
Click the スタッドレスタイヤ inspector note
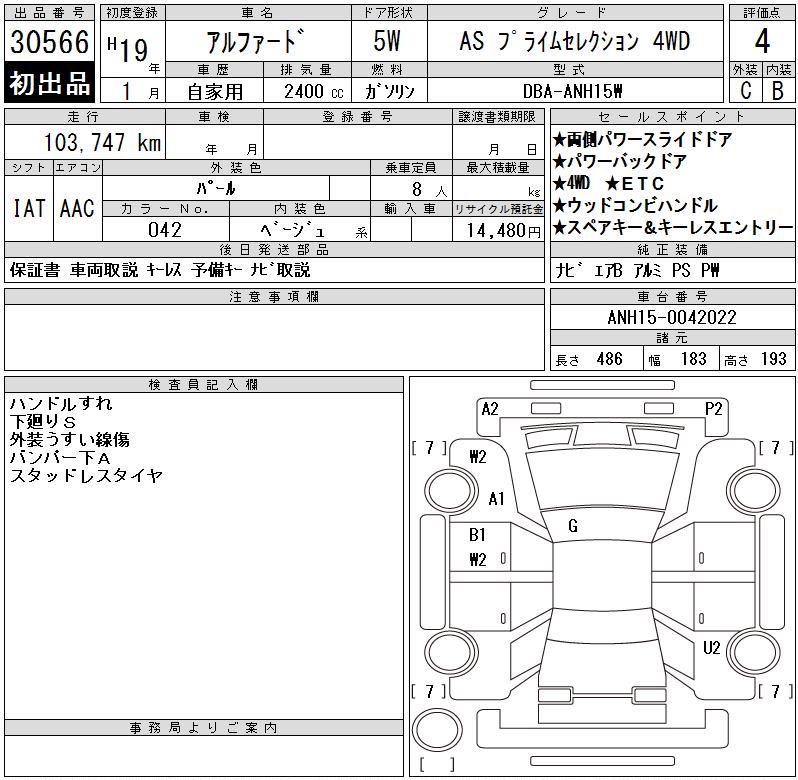86,476
